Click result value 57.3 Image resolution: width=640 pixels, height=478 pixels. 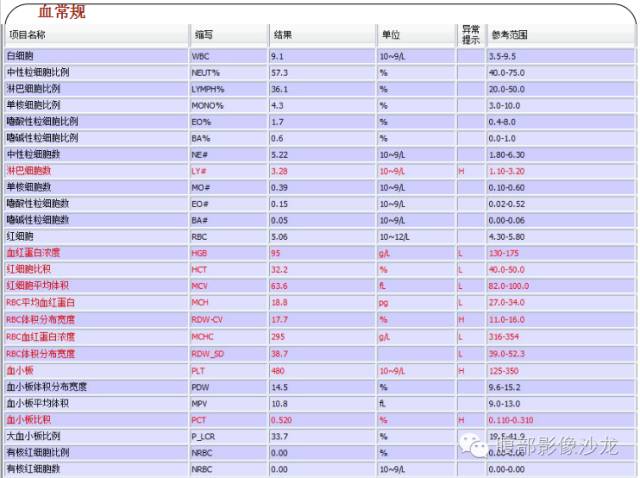(280, 73)
